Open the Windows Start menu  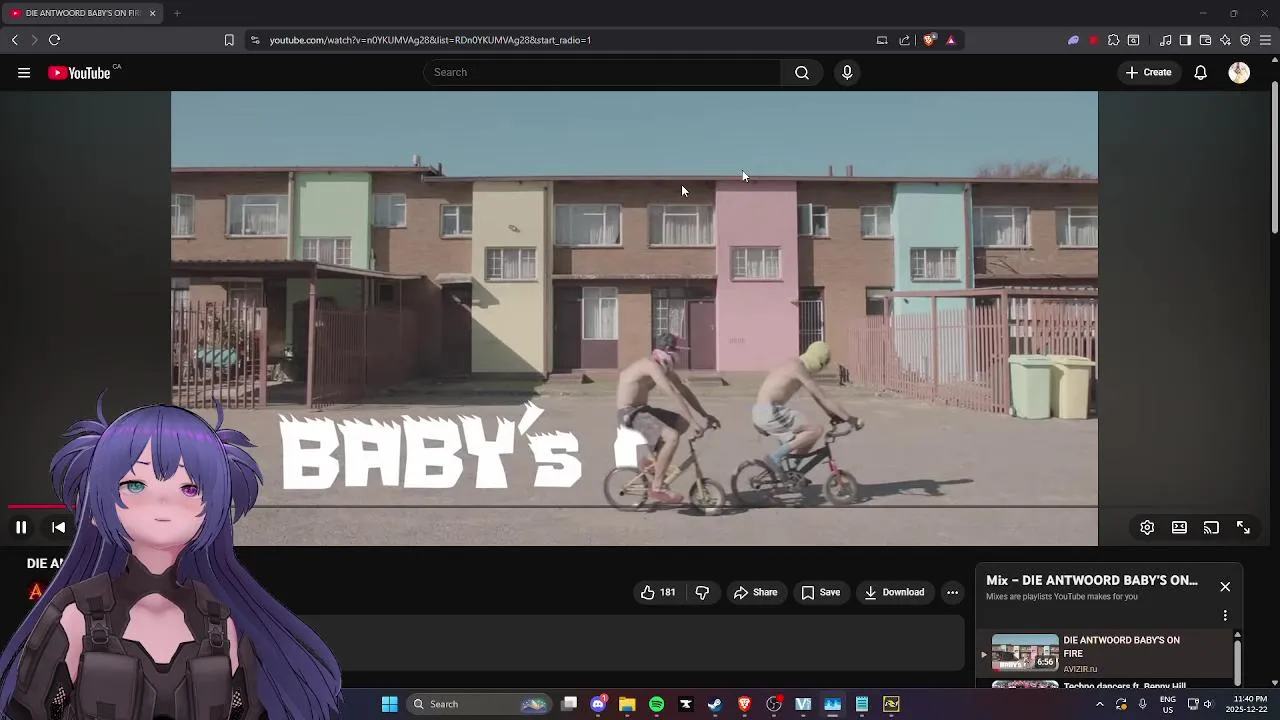(x=390, y=704)
